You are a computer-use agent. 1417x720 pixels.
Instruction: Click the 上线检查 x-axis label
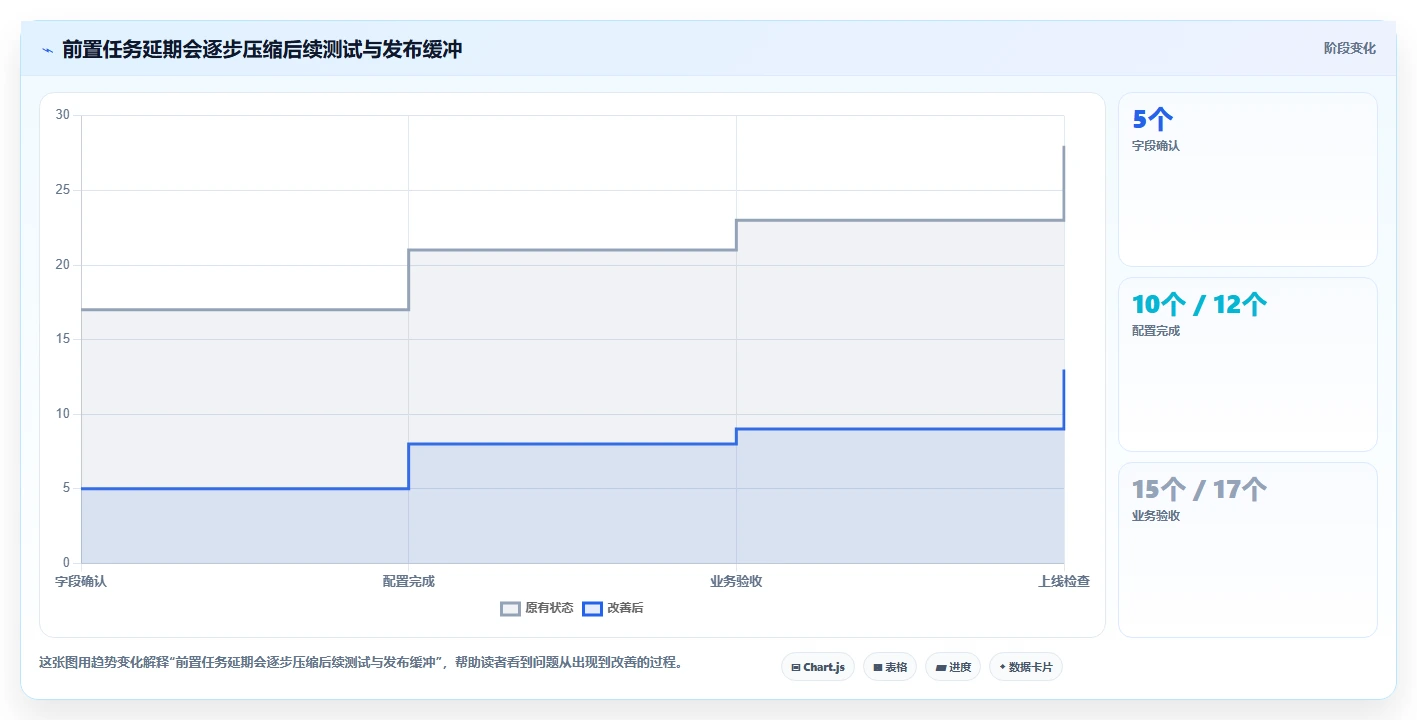pyautogui.click(x=1064, y=581)
